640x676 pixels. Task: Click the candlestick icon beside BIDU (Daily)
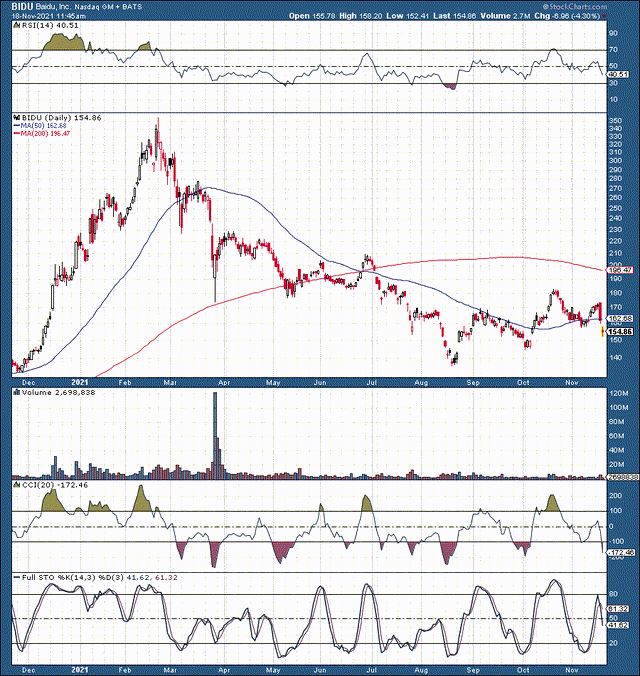coord(17,118)
